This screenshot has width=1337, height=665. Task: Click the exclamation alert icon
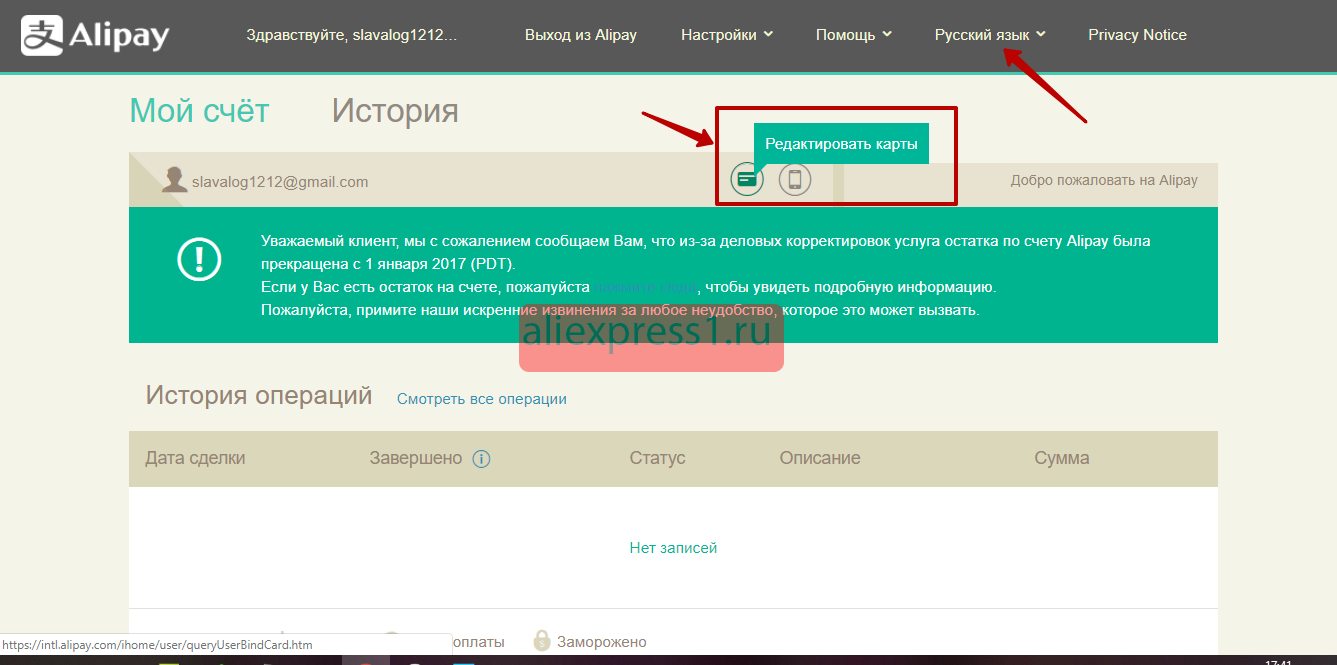click(x=198, y=259)
